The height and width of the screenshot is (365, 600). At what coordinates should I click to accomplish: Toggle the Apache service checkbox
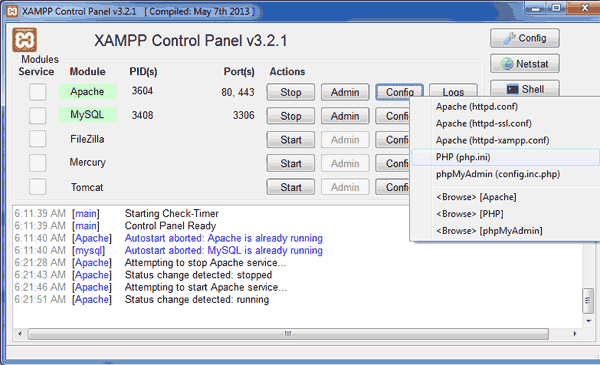click(37, 92)
